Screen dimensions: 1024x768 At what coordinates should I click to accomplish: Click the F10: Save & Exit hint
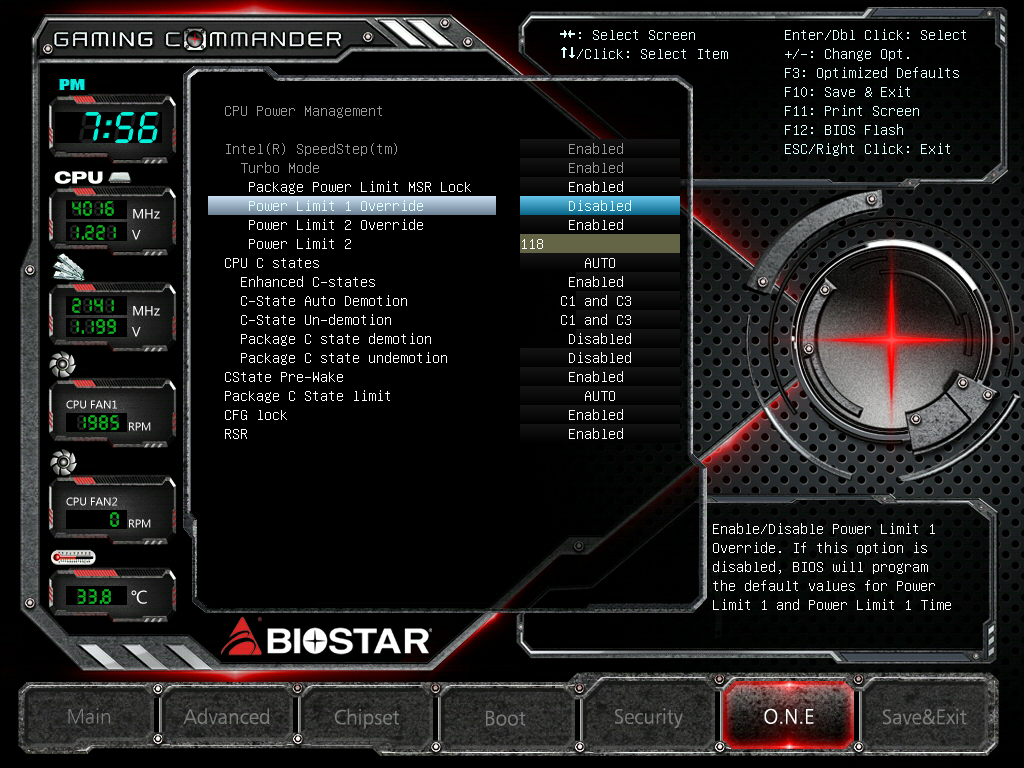[x=847, y=92]
